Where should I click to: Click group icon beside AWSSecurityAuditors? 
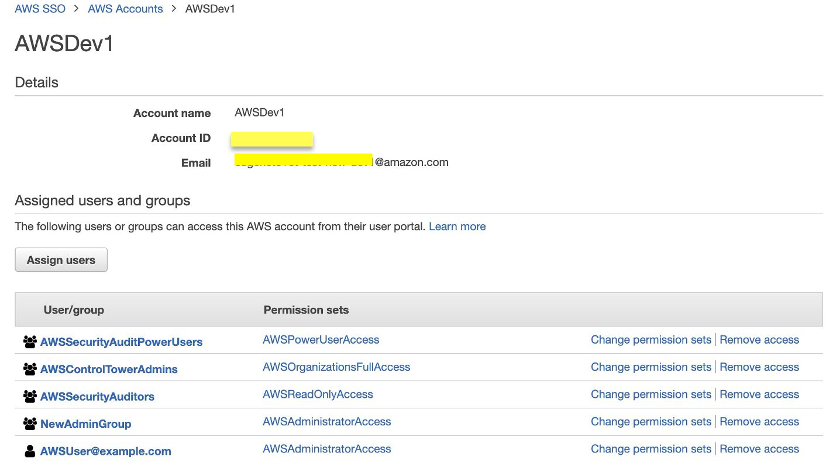[30, 396]
